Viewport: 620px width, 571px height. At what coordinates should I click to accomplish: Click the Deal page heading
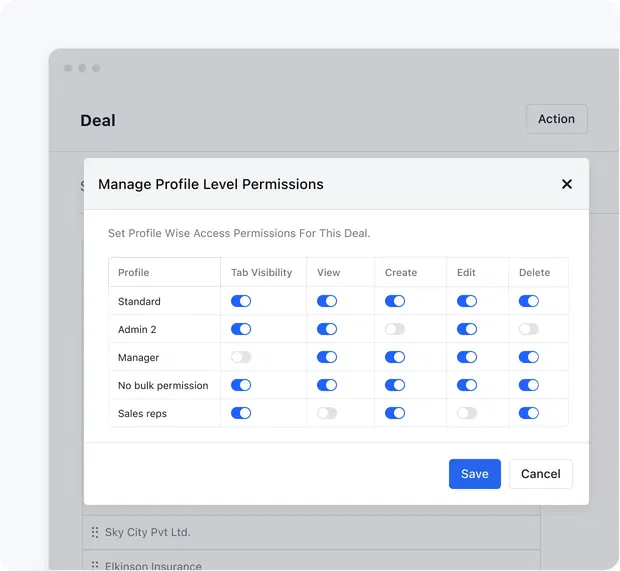(98, 120)
